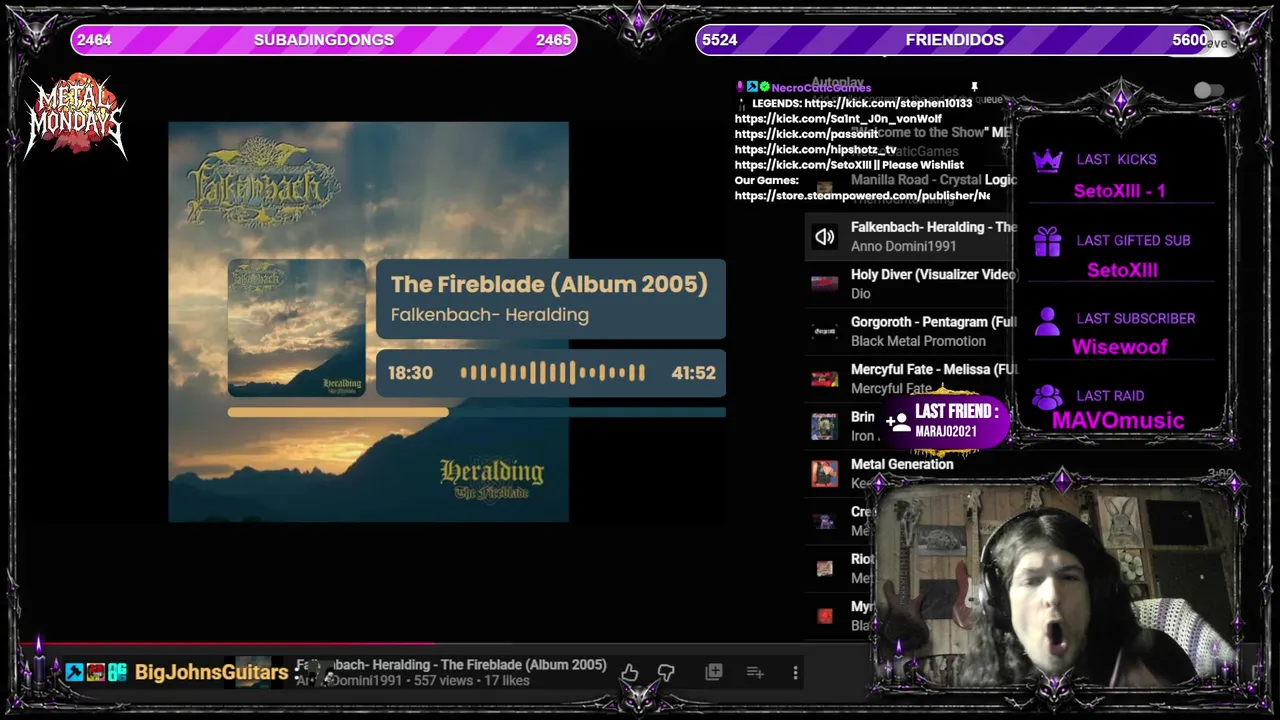Viewport: 1280px width, 720px height.
Task: Click the red badge beside BigJohnsGuitars
Action: point(96,672)
